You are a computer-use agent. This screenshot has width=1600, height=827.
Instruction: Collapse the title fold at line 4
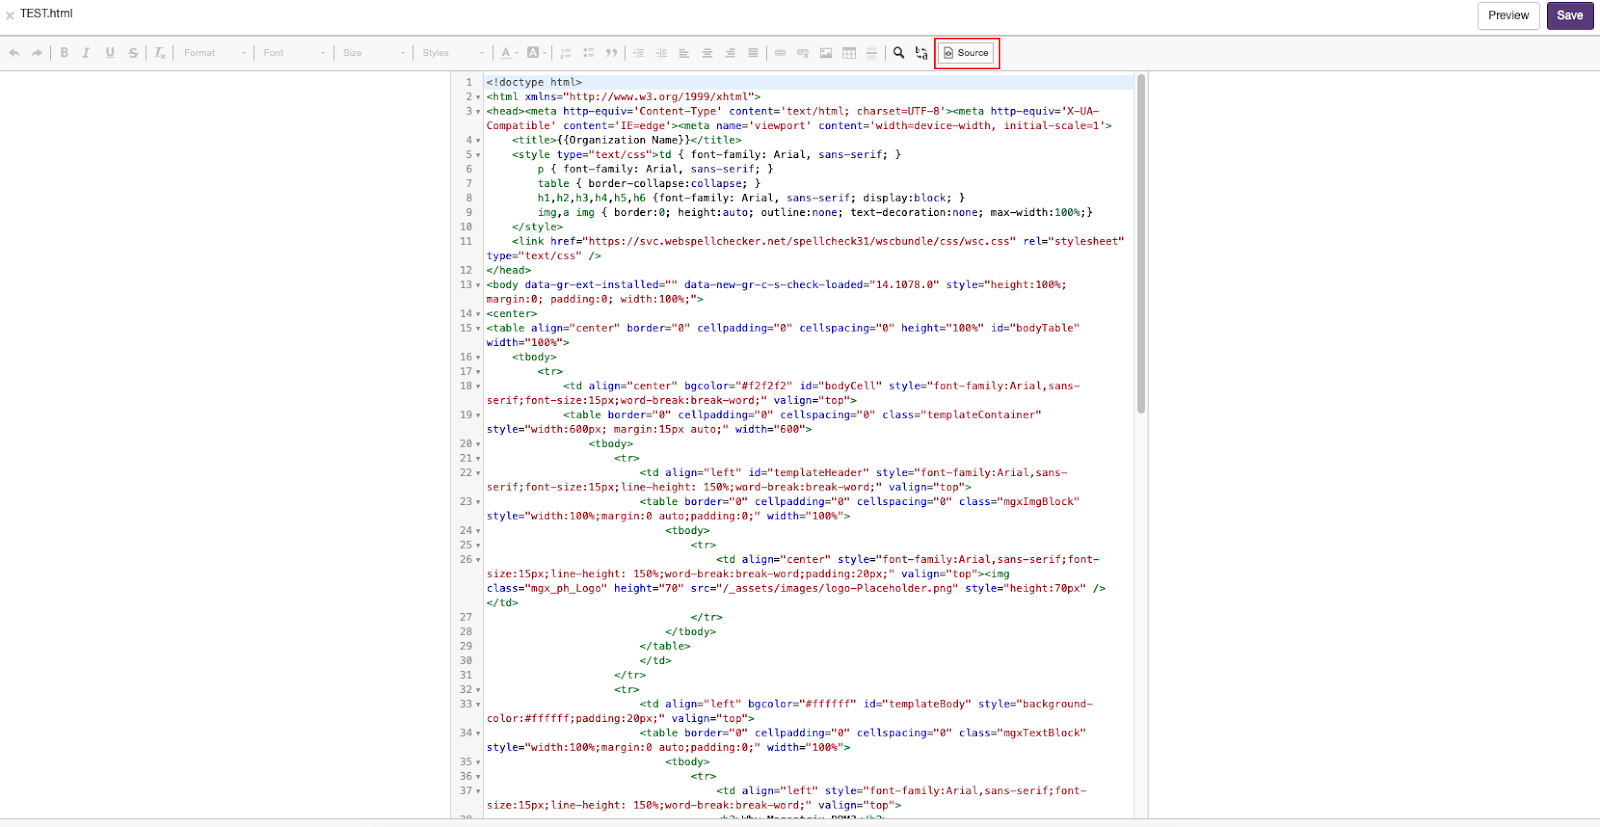479,141
